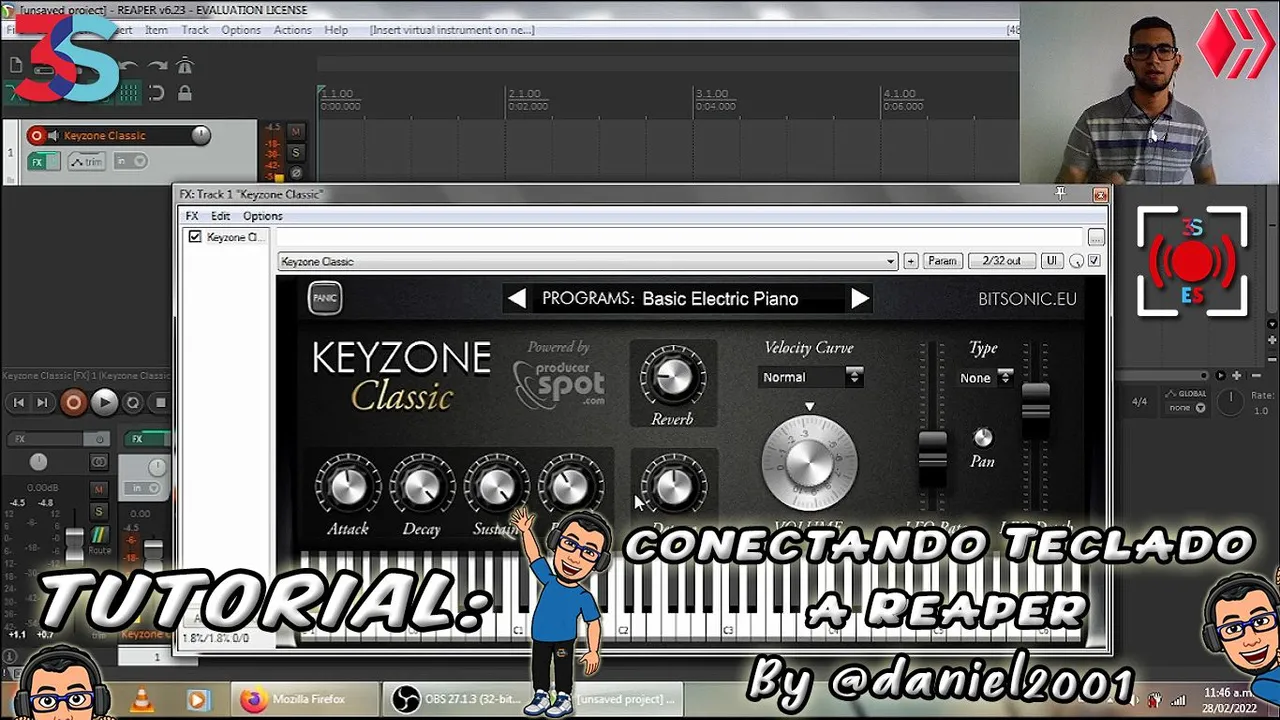This screenshot has height=720, width=1280.
Task: Click the playback Rate knob
Action: (1232, 401)
